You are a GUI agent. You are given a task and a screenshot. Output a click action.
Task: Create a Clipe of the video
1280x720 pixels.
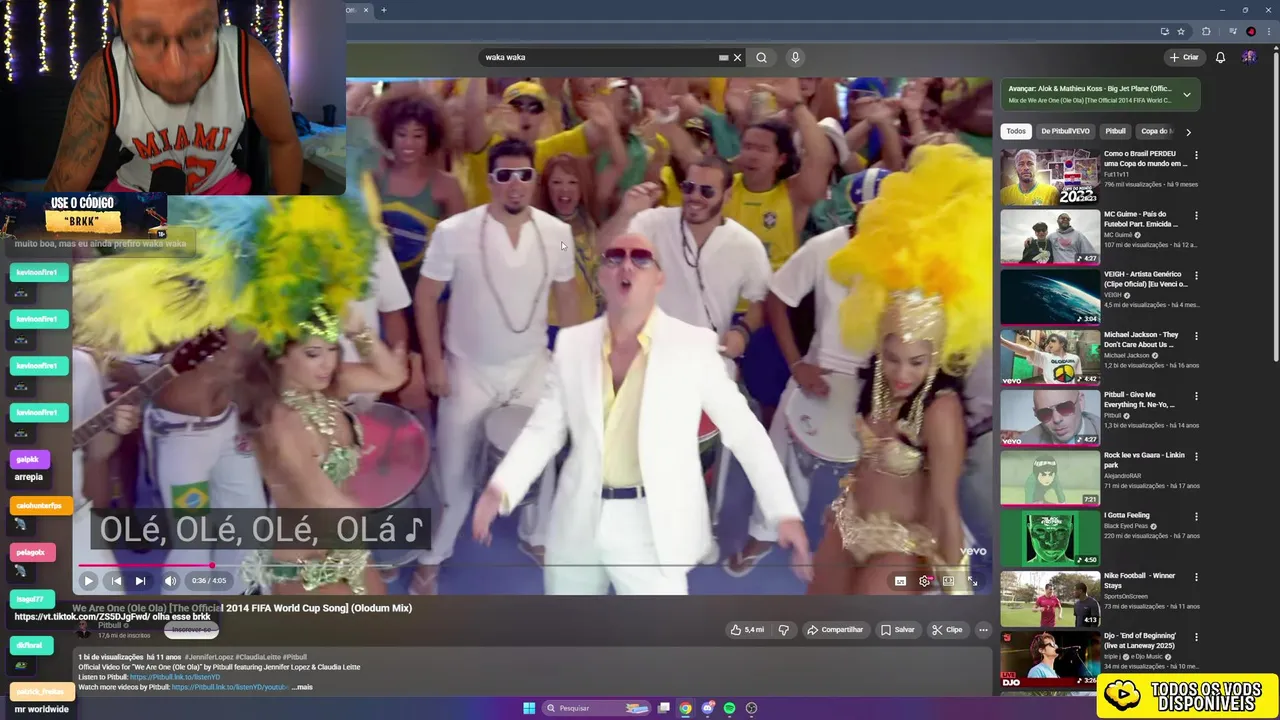pyautogui.click(x=947, y=630)
